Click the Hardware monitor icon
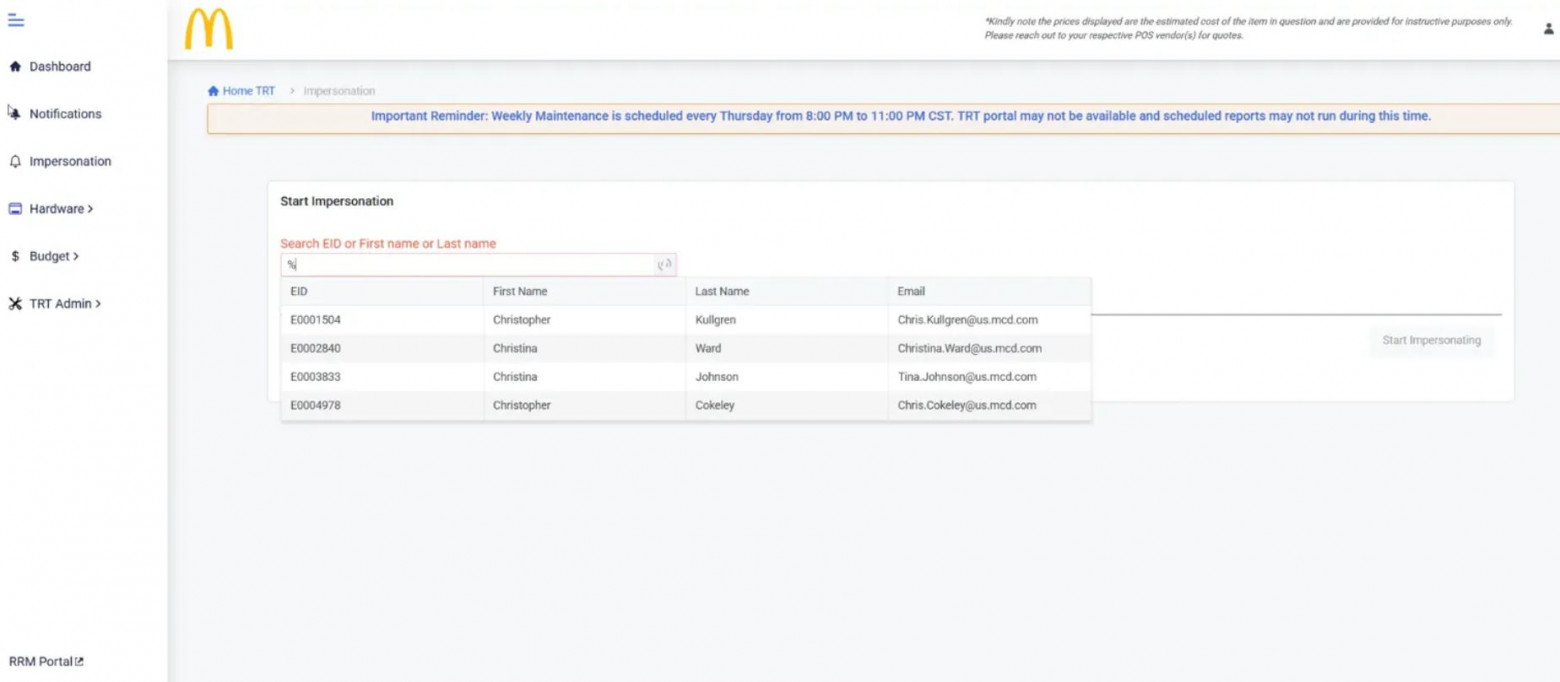The height and width of the screenshot is (682, 1560). tap(15, 209)
